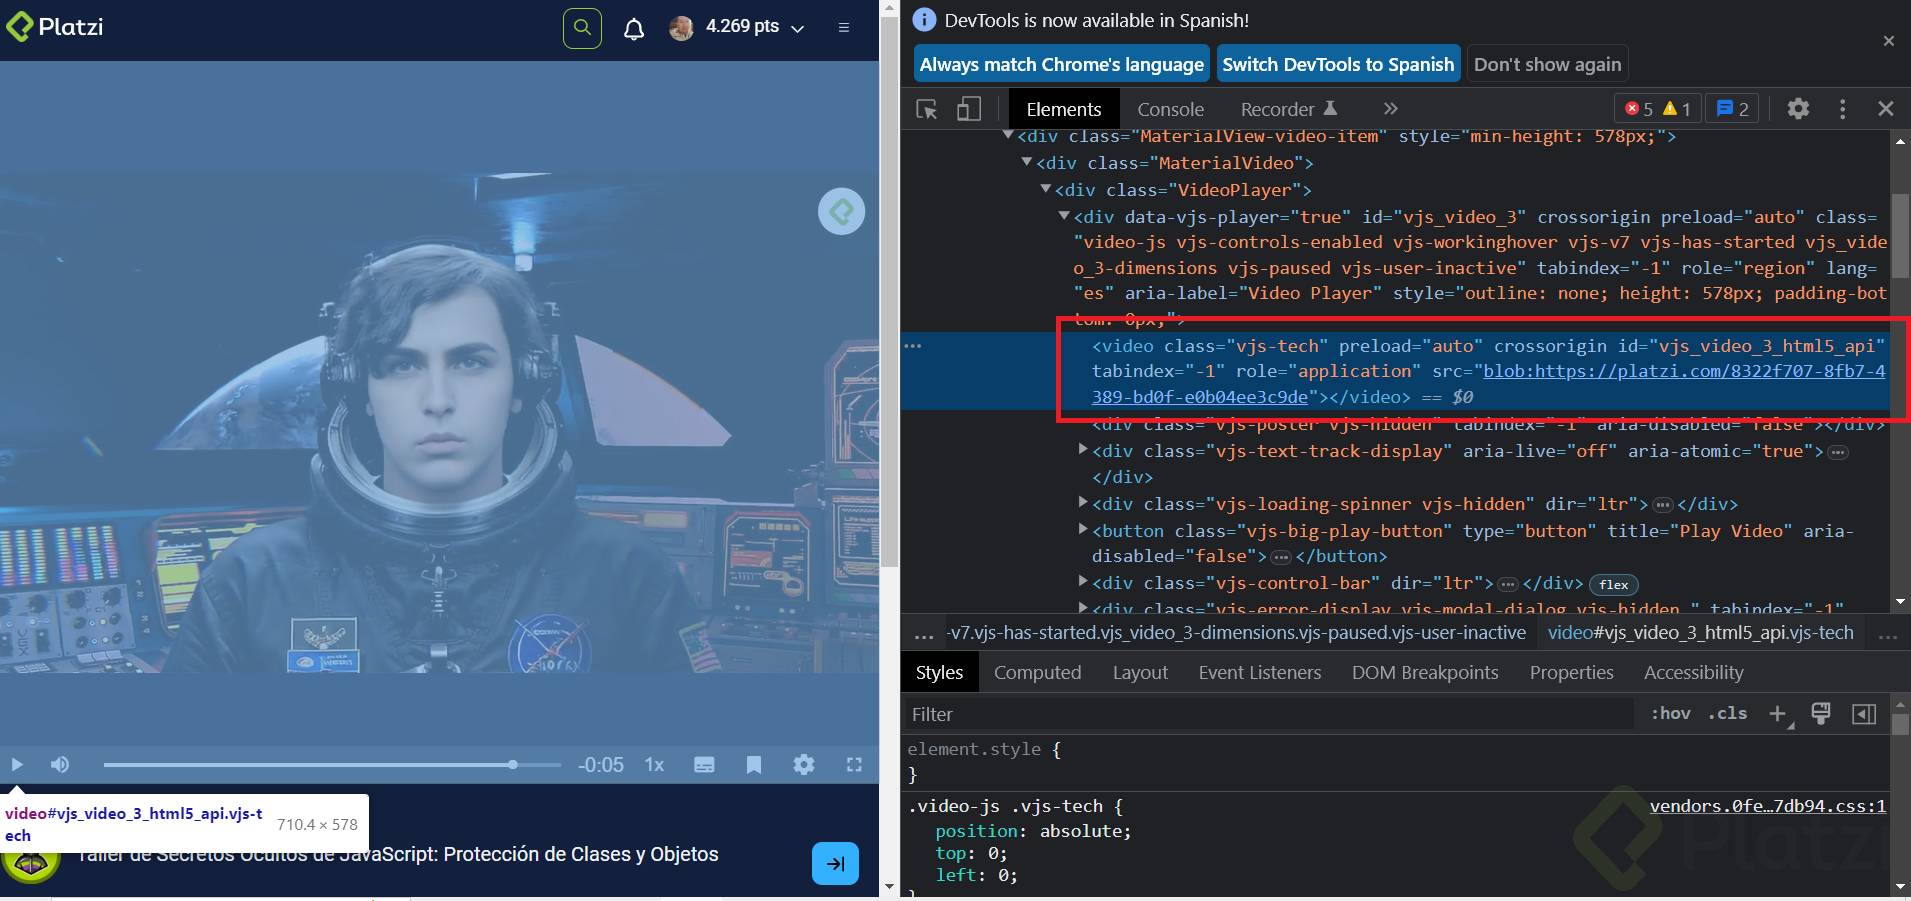This screenshot has height=901, width=1911.
Task: Go to Platzi home logo
Action: (55, 27)
